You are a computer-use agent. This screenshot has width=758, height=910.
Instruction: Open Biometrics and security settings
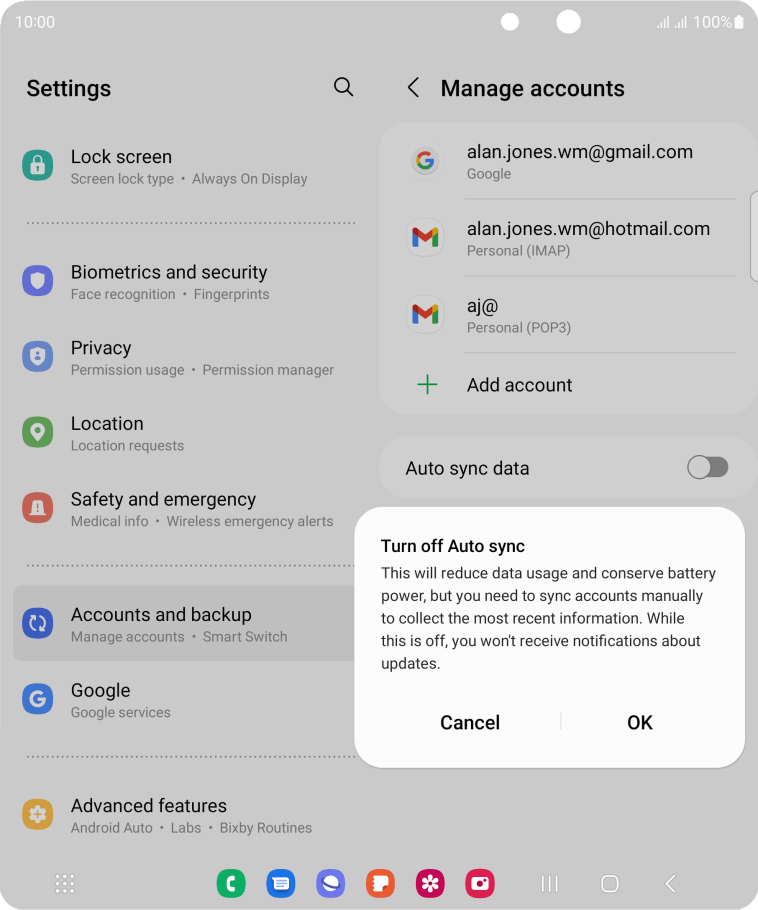click(x=189, y=282)
